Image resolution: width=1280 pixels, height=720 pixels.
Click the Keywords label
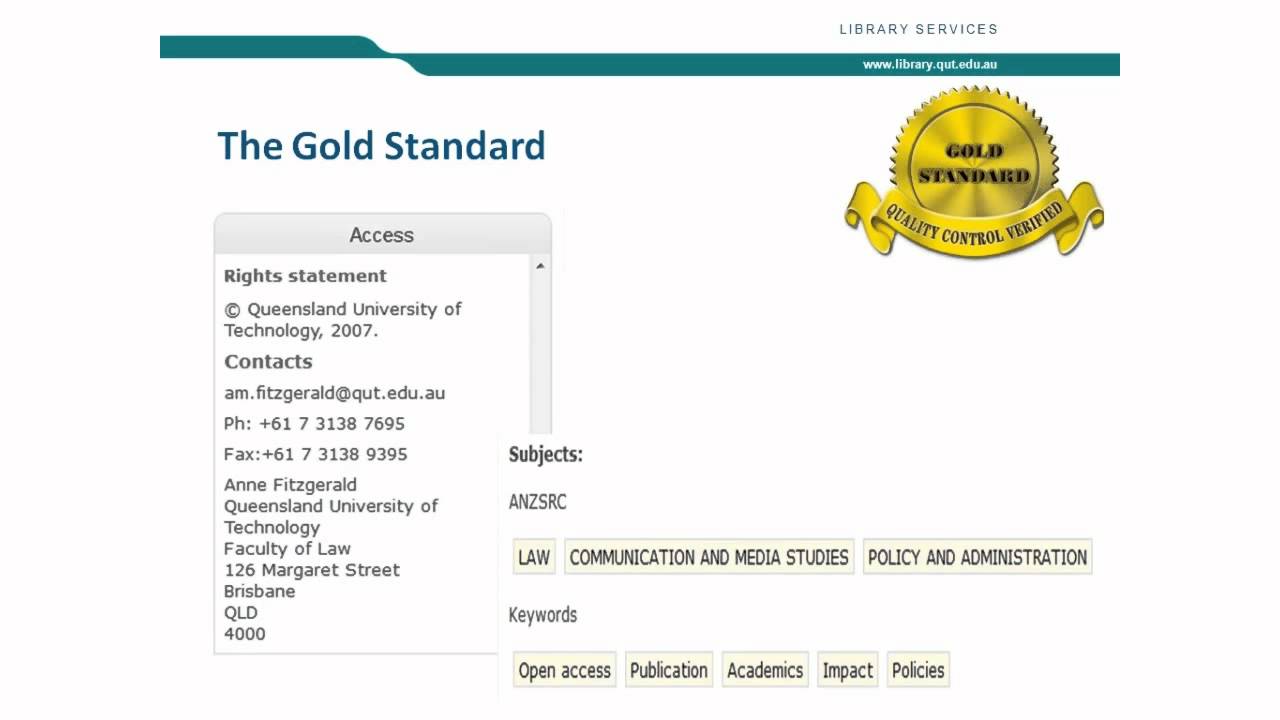coord(543,615)
